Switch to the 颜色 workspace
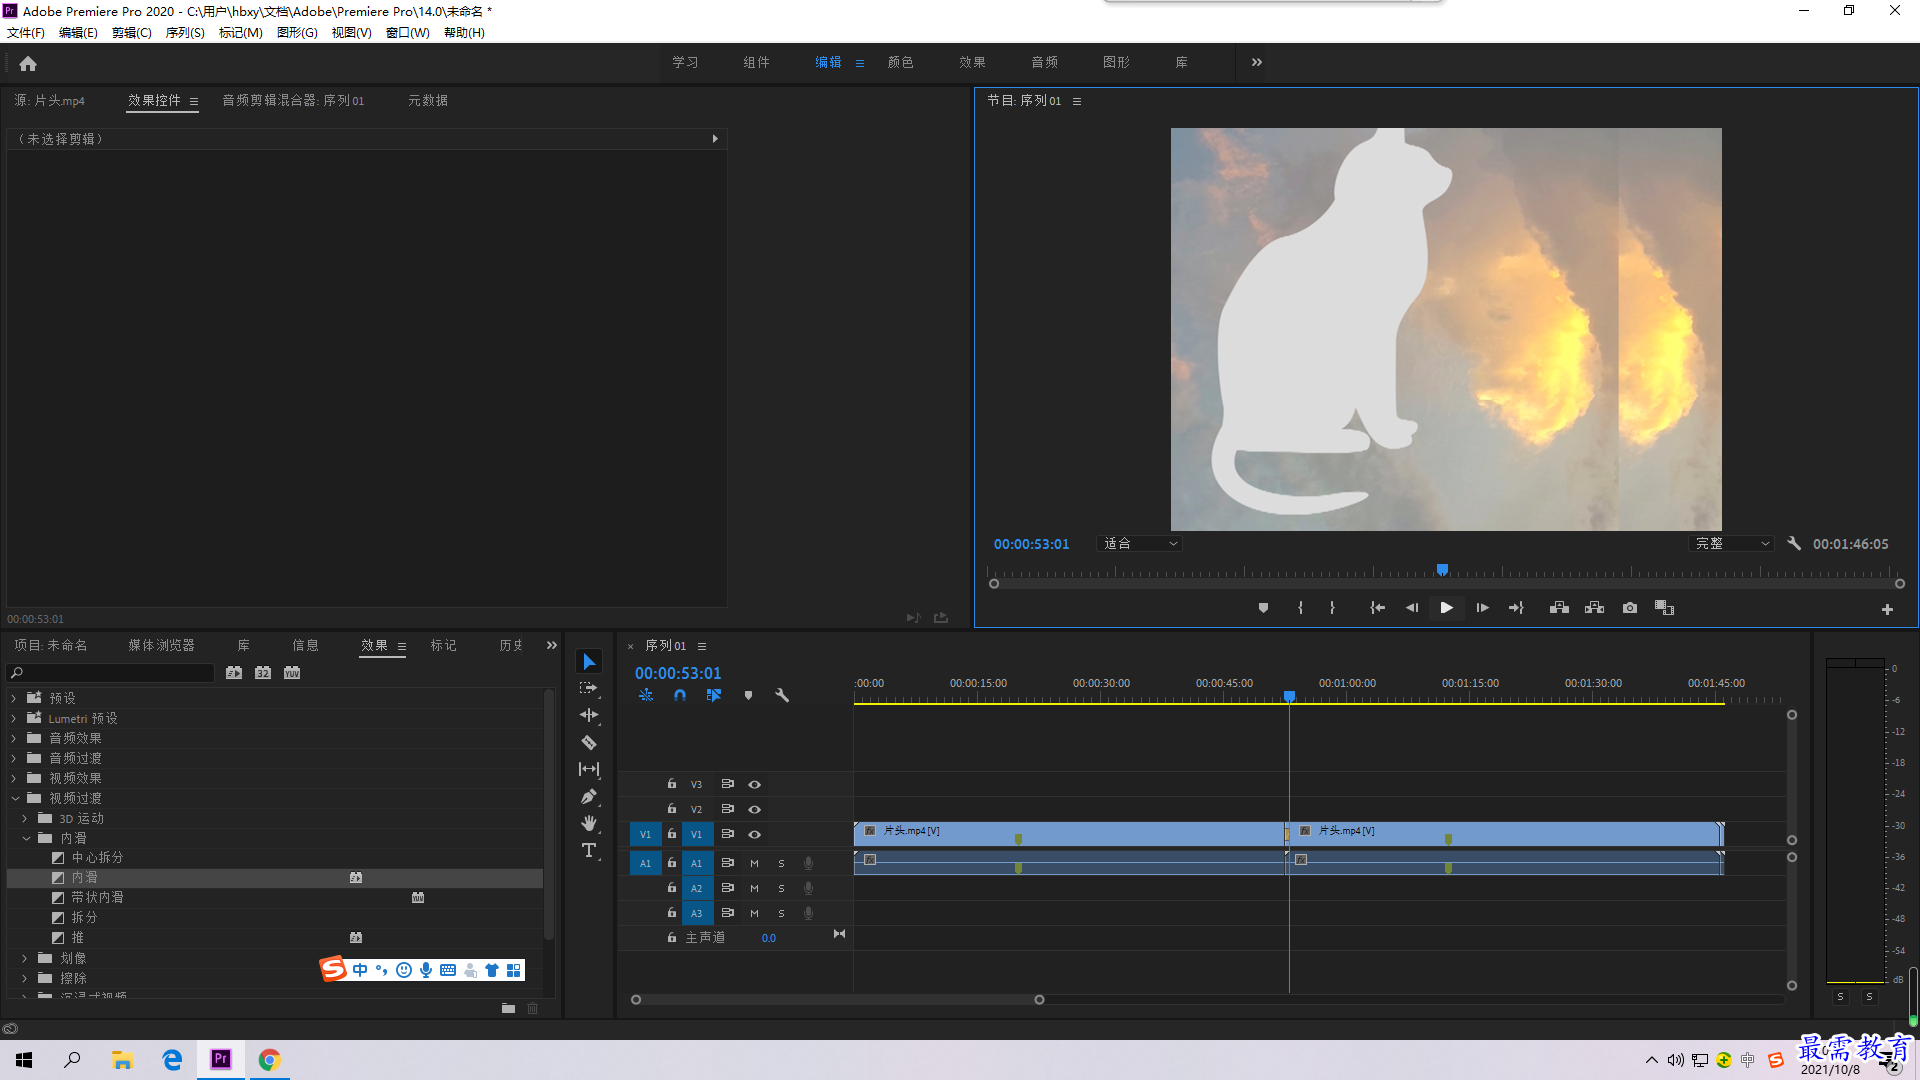The height and width of the screenshot is (1080, 1920). click(900, 62)
